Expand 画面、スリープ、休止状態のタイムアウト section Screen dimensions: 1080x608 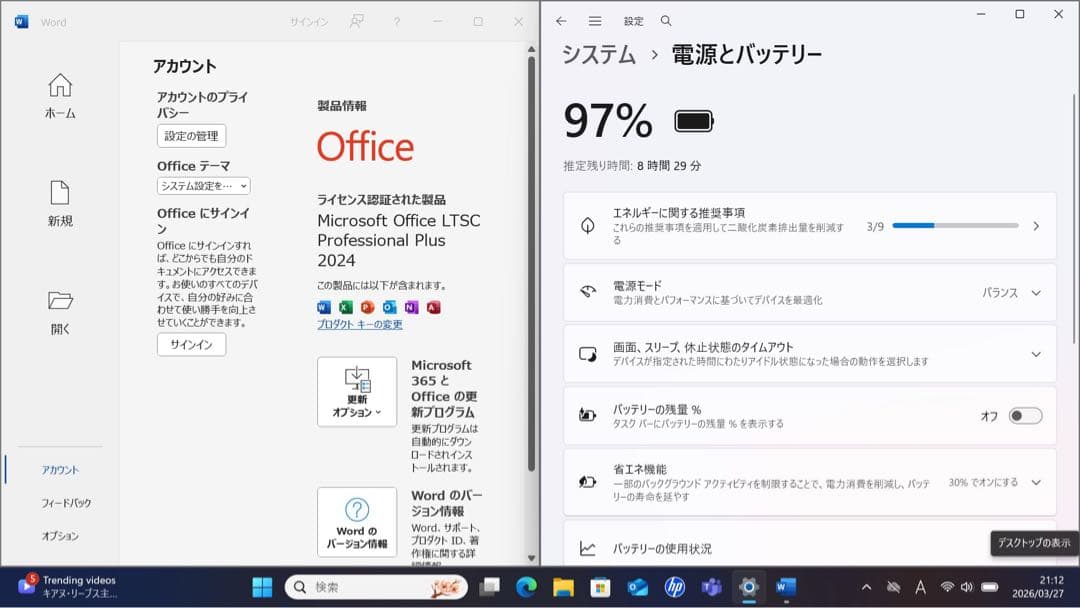[1036, 354]
